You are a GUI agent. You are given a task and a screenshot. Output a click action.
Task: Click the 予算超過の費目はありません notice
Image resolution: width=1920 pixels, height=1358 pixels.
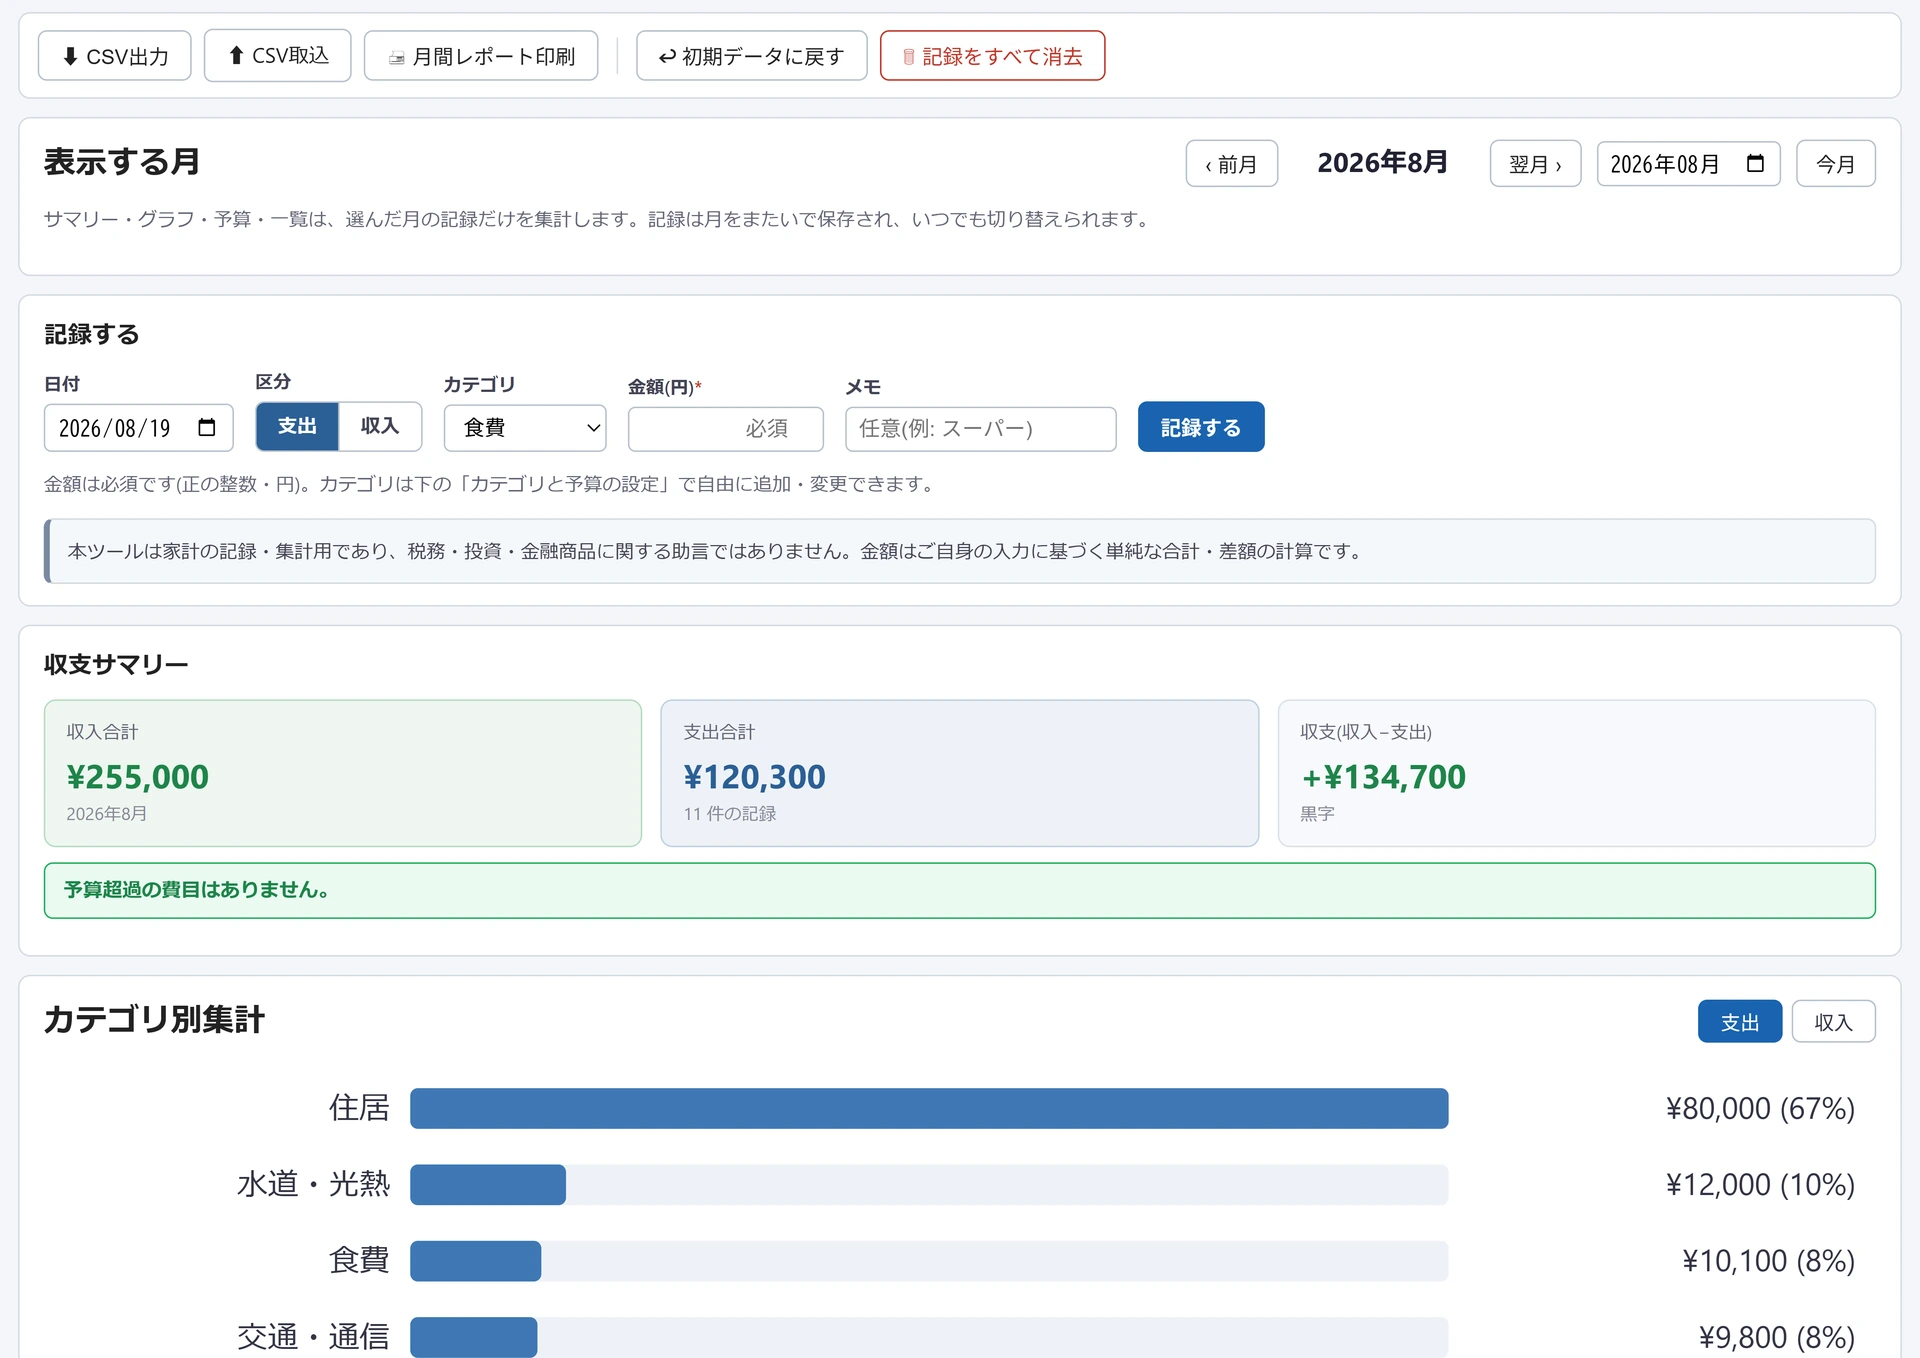pos(960,890)
